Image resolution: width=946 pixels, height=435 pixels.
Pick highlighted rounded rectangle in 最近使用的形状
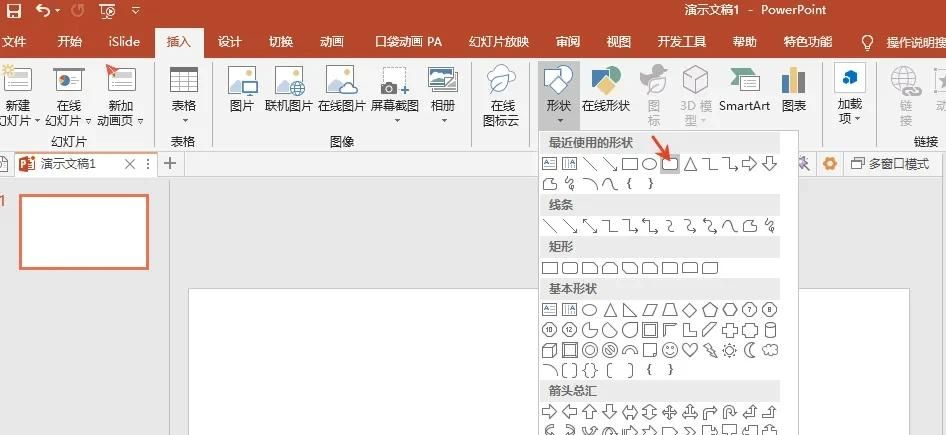pyautogui.click(x=670, y=164)
